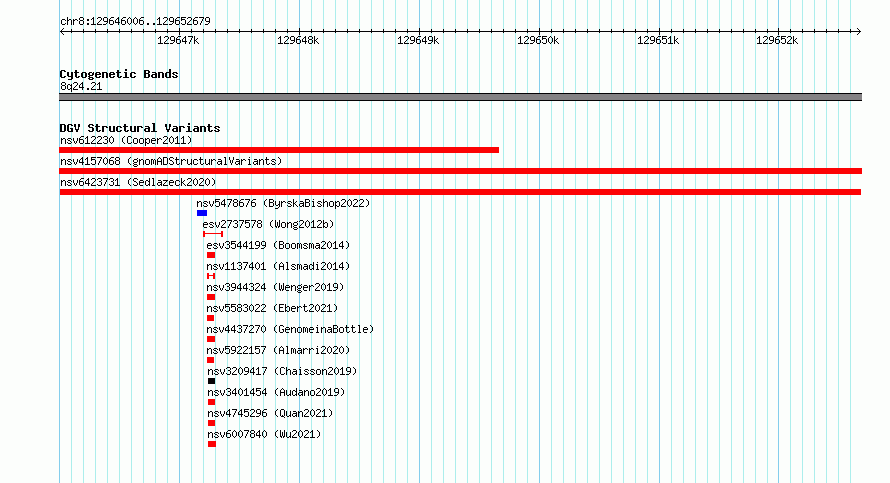
Task: Open esv3544199 (Boomsma2014) label
Action: click(278, 245)
